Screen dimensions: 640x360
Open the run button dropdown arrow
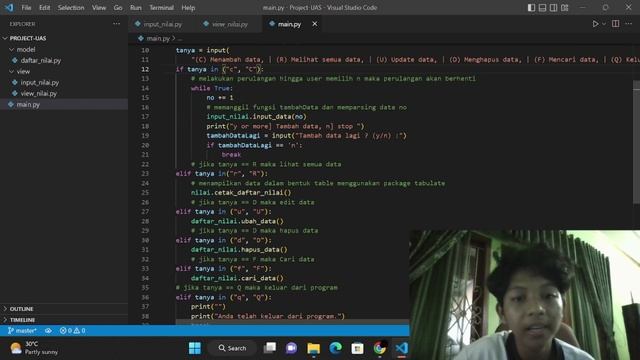point(604,24)
